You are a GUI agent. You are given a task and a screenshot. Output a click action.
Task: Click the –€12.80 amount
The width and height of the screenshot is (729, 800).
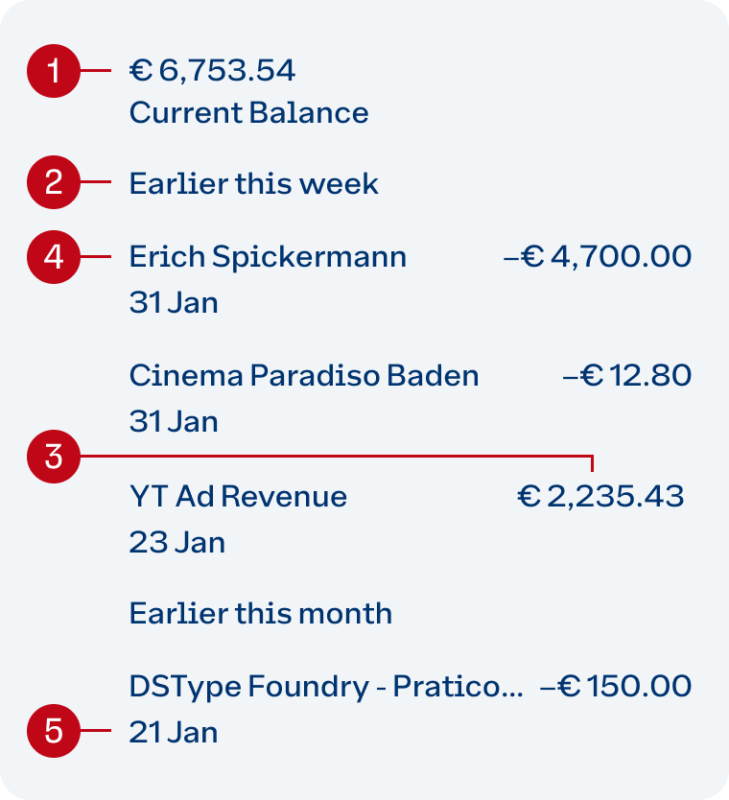(627, 376)
